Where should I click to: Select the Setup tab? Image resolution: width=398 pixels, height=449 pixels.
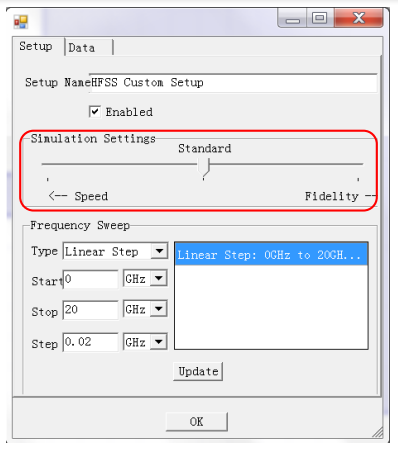coord(38,46)
